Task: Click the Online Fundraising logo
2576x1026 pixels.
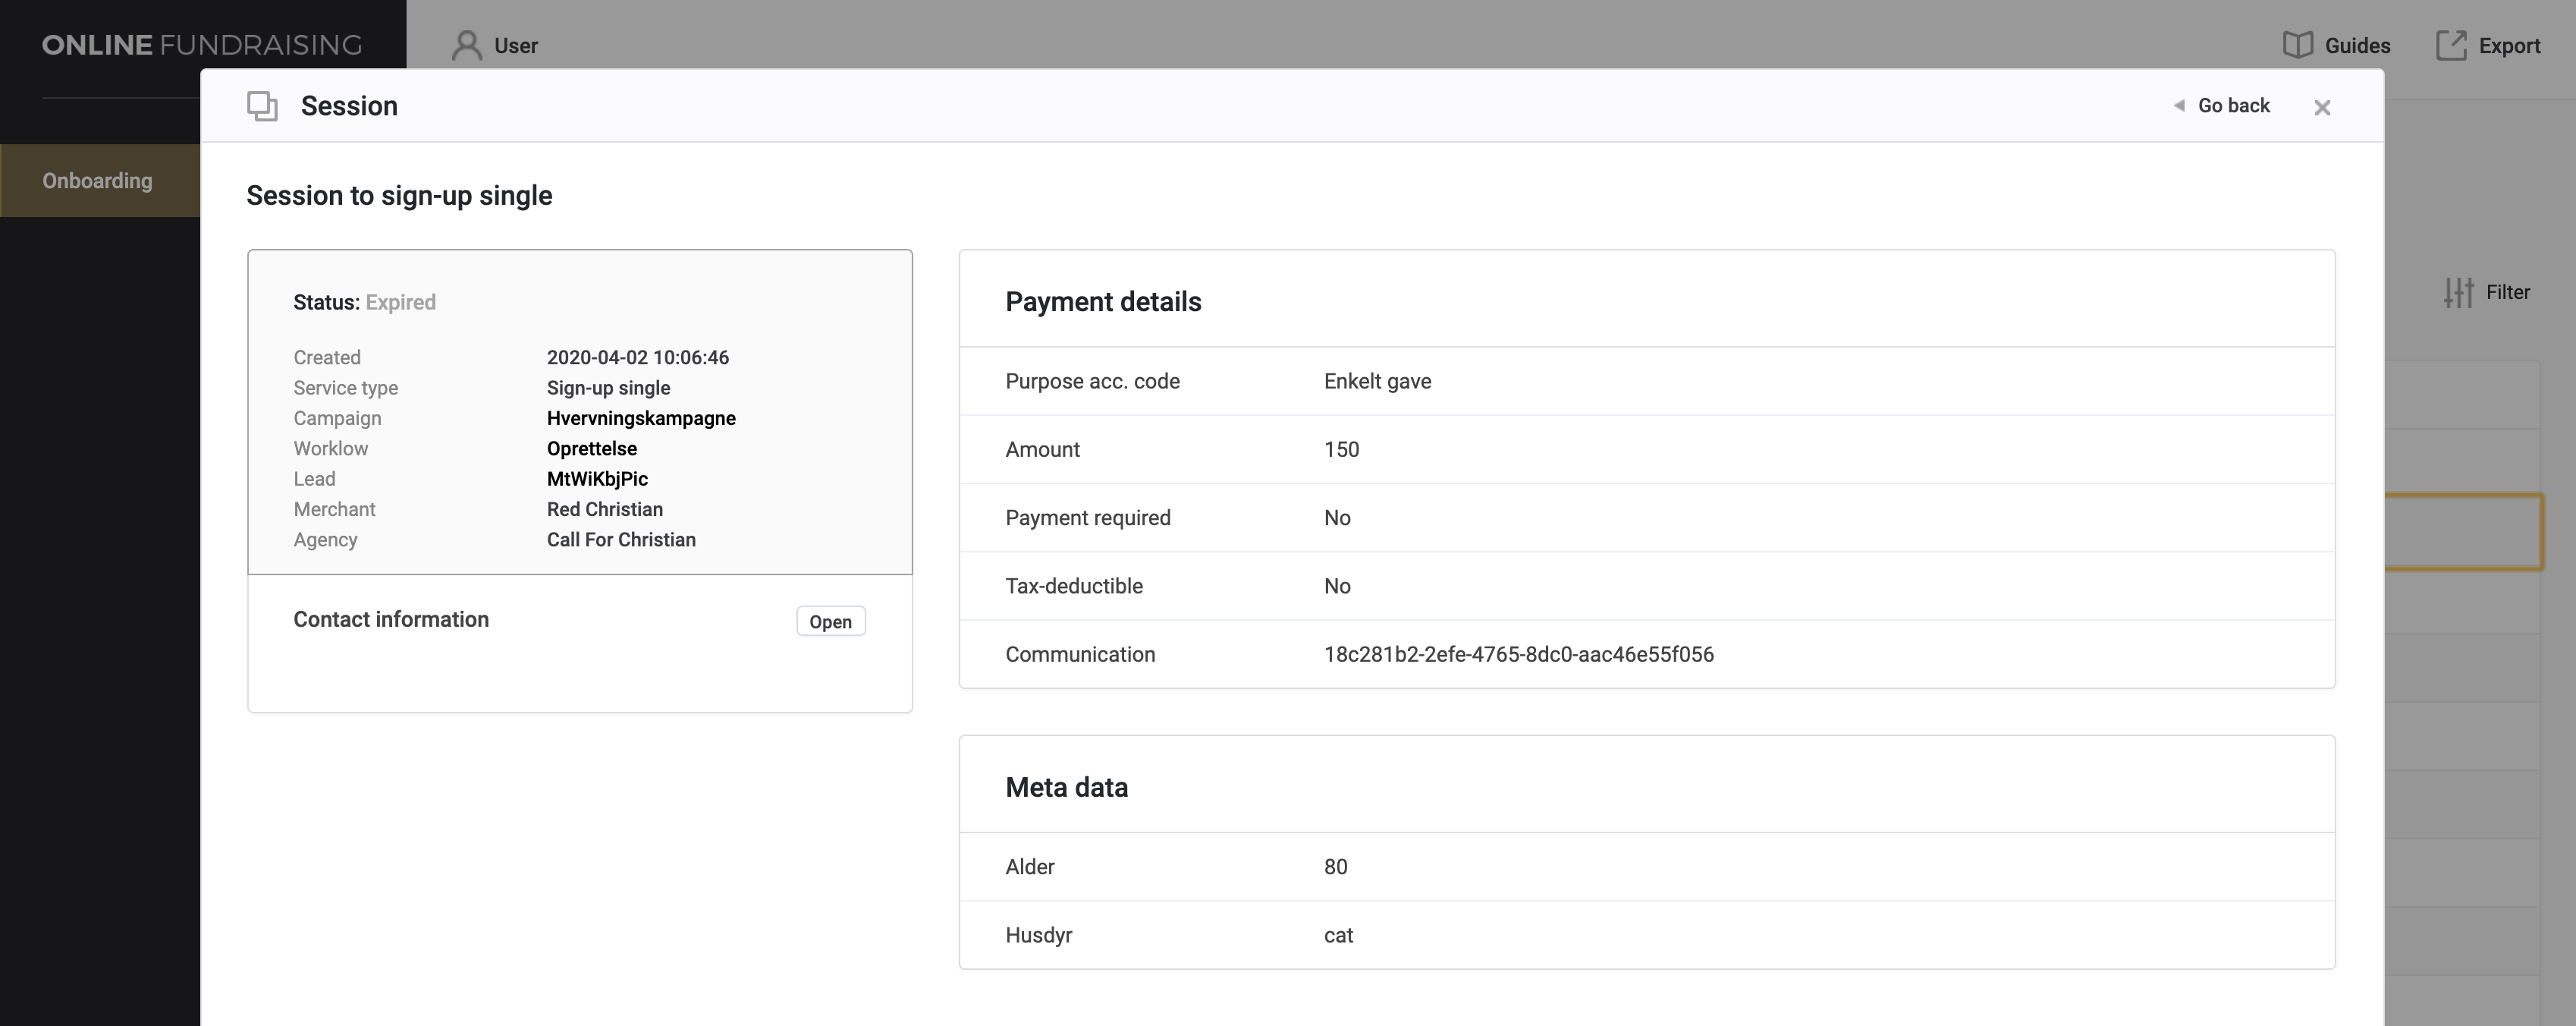Action: 202,45
